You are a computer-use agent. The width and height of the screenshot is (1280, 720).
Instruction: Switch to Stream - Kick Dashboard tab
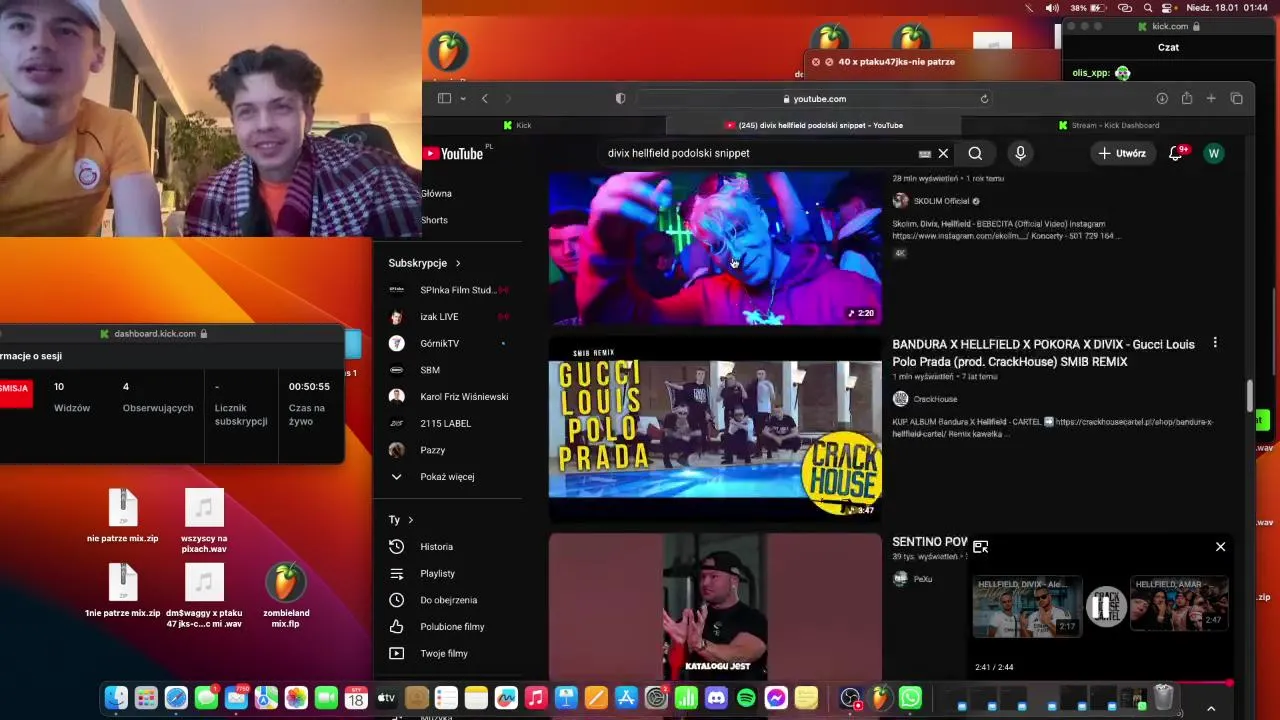coord(1108,125)
